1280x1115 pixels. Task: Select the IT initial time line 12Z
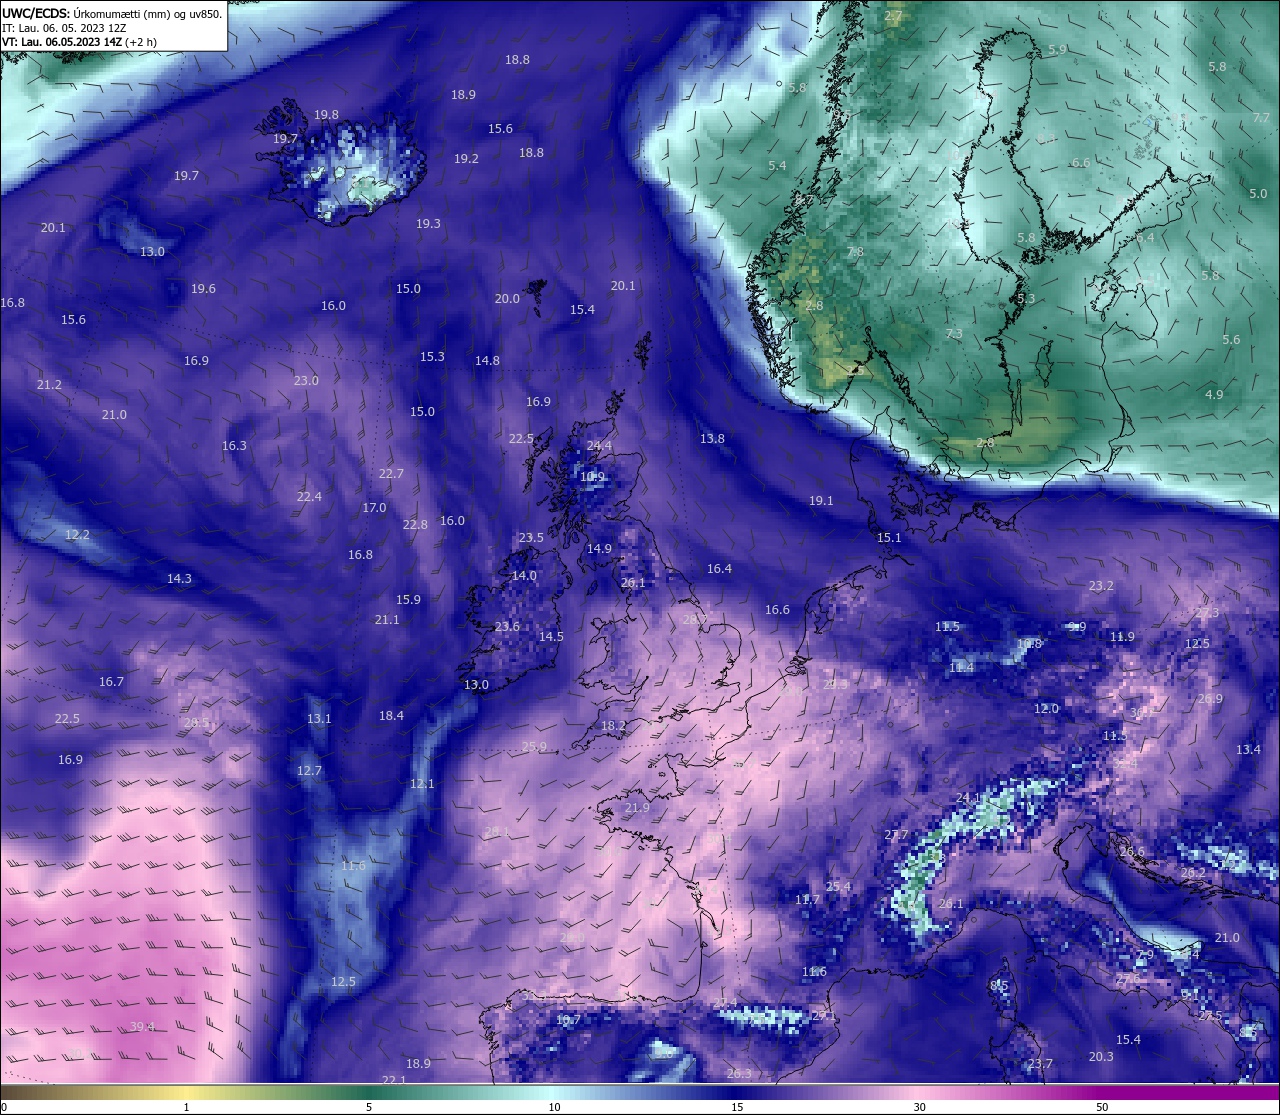[x=64, y=28]
